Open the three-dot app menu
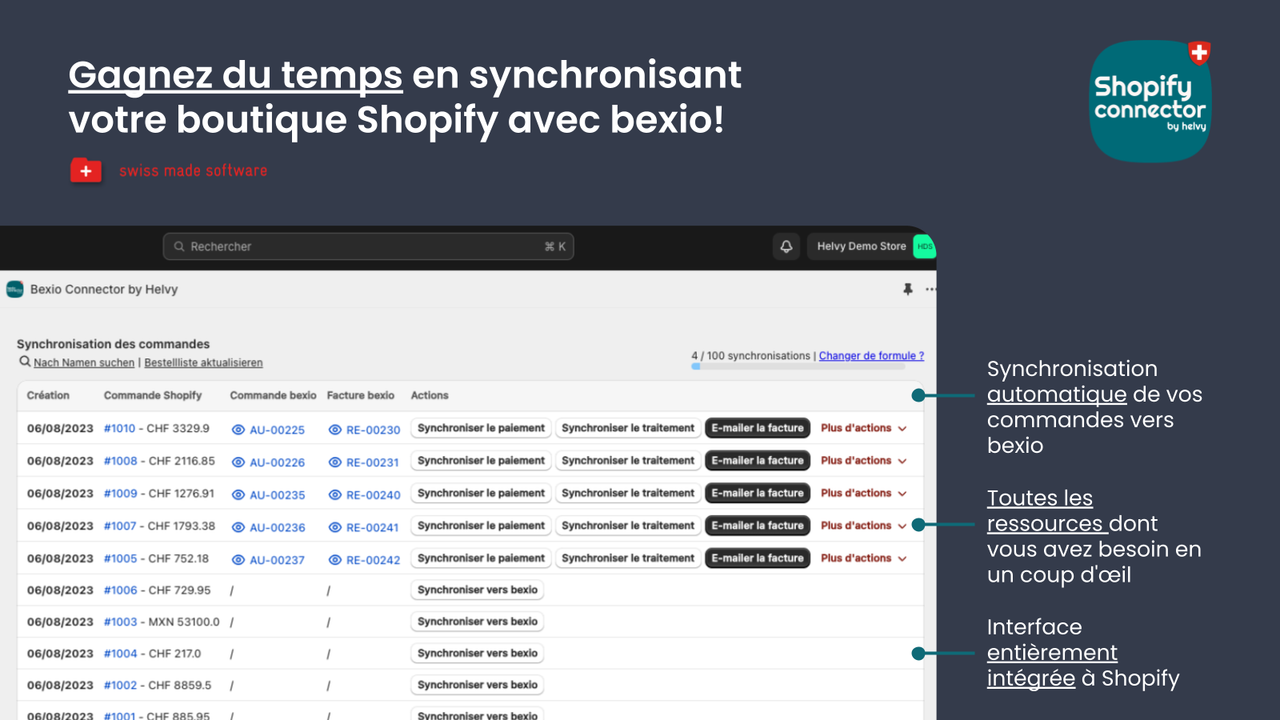Viewport: 1280px width, 720px height. click(x=931, y=289)
